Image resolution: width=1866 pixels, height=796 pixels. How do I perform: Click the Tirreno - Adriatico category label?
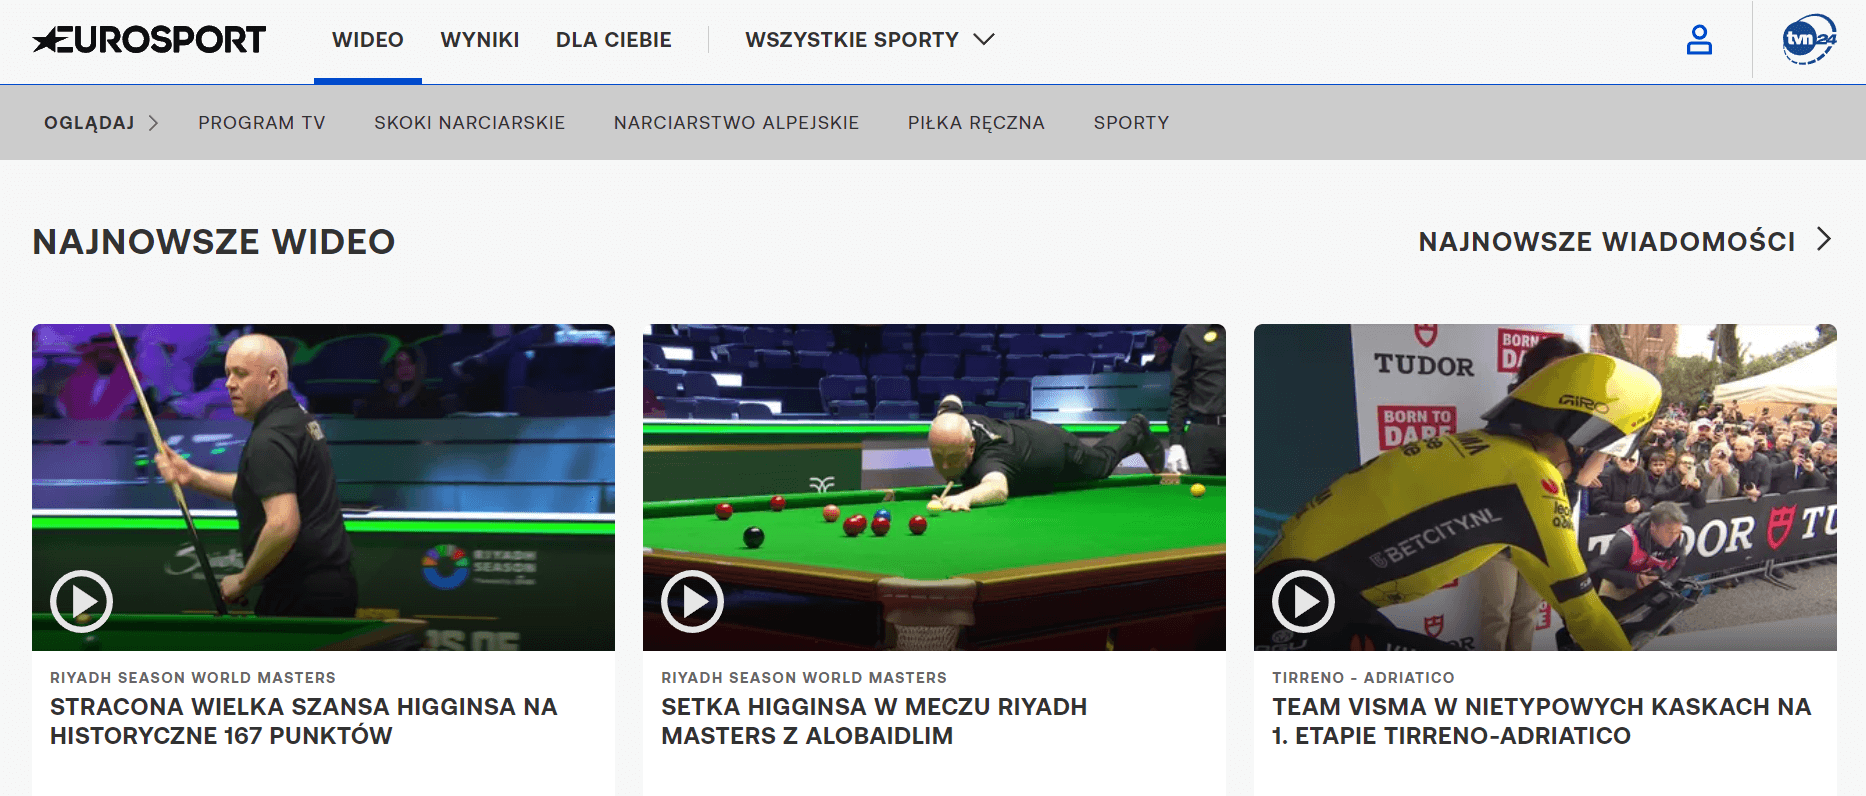[1363, 678]
